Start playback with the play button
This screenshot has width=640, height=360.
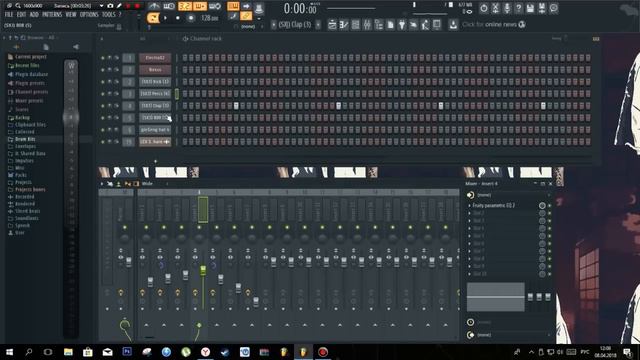(x=165, y=18)
